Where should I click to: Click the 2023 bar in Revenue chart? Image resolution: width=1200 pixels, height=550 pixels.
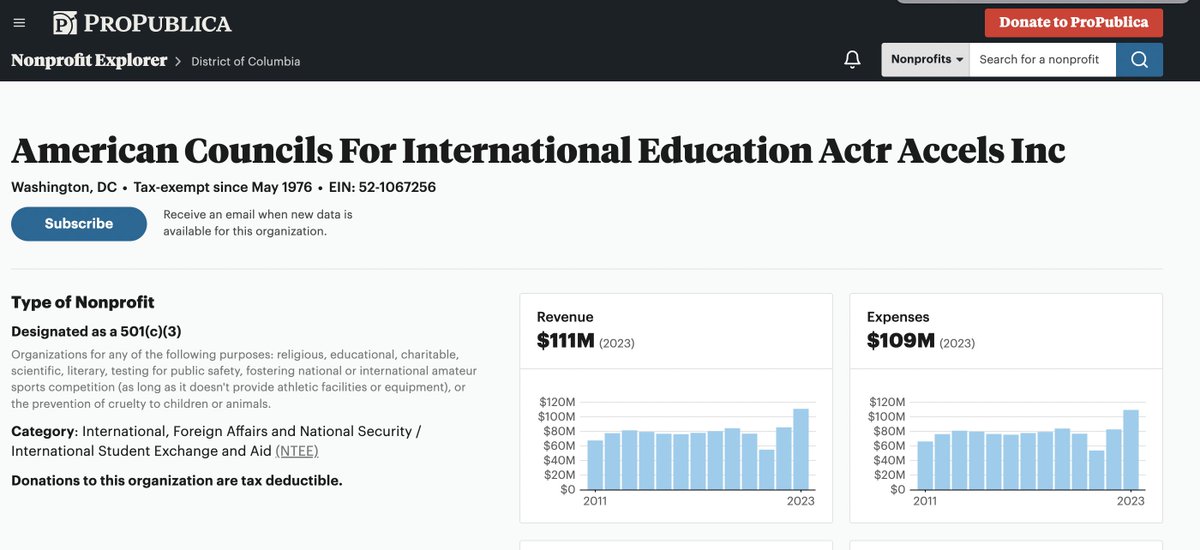pos(801,449)
